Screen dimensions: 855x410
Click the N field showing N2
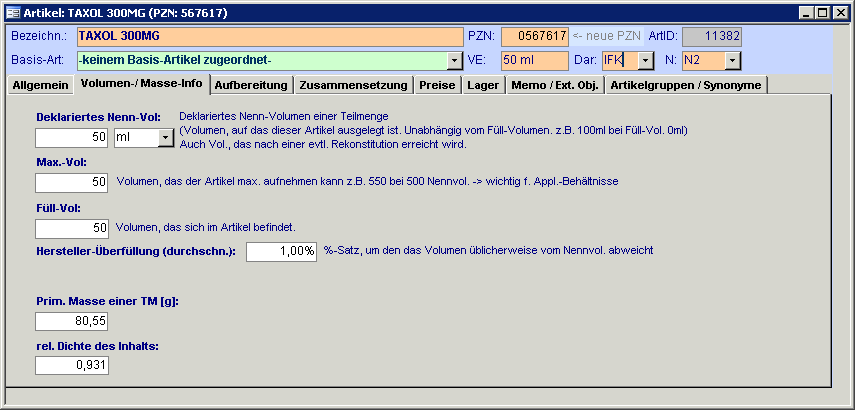tap(703, 61)
